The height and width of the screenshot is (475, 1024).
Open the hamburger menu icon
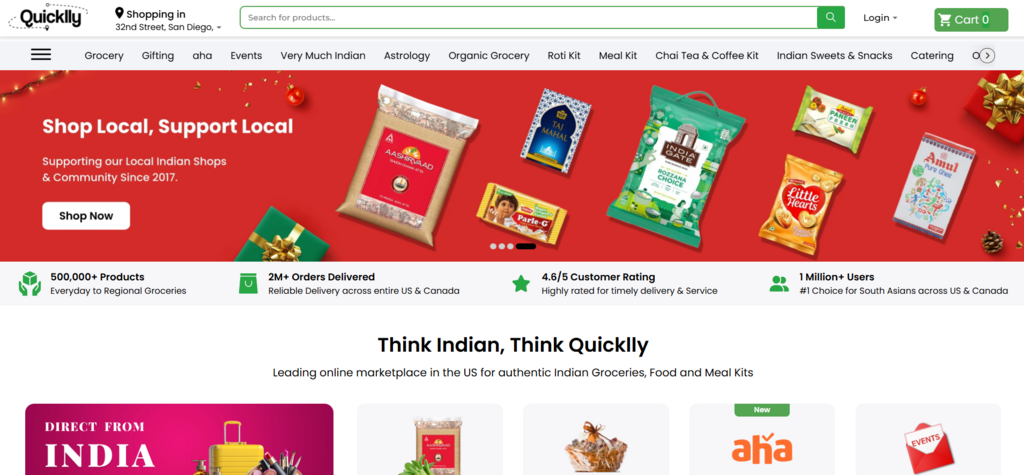(x=40, y=55)
